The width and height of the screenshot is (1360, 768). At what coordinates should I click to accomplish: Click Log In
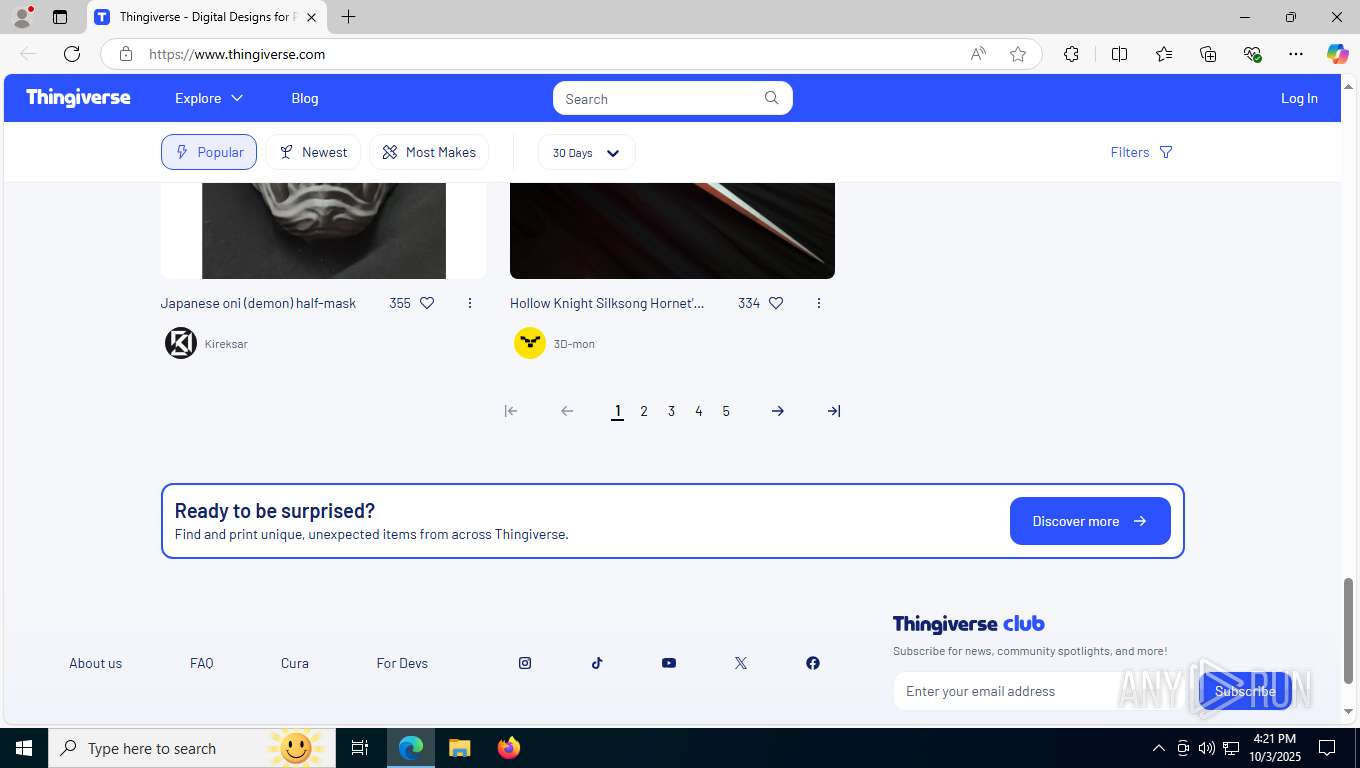point(1299,98)
